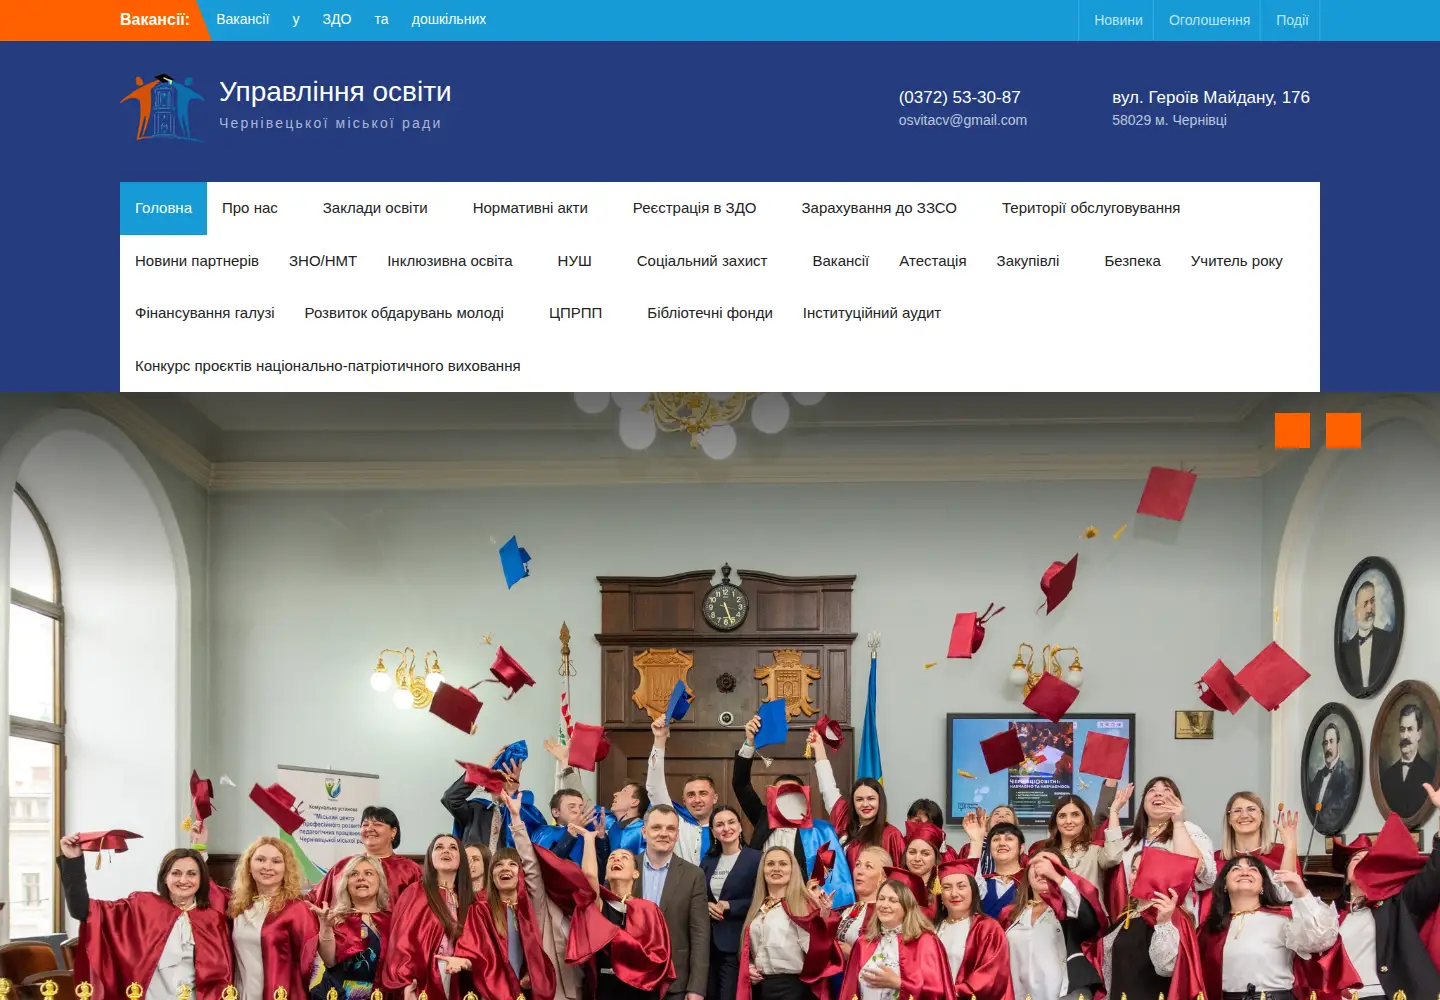Click the ЦПРПП menu item
Image resolution: width=1440 pixels, height=1000 pixels.
576,313
